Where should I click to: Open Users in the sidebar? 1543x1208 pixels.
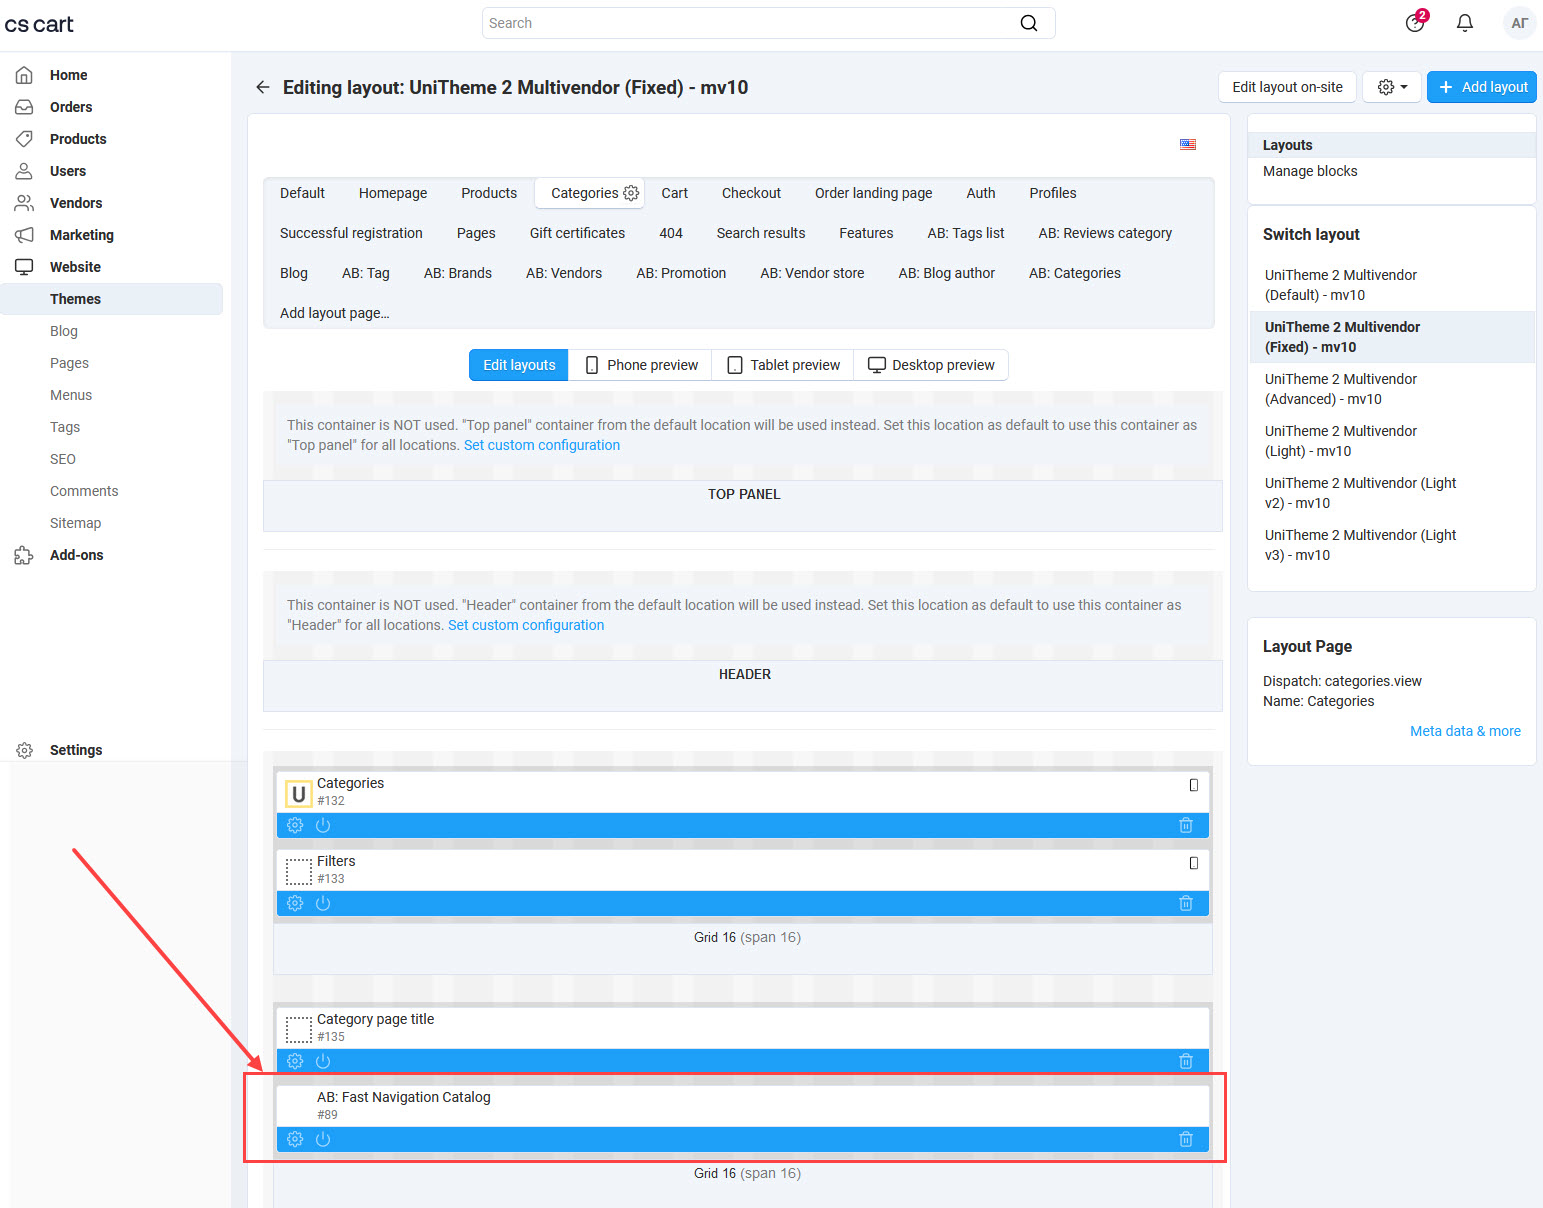[x=68, y=171]
